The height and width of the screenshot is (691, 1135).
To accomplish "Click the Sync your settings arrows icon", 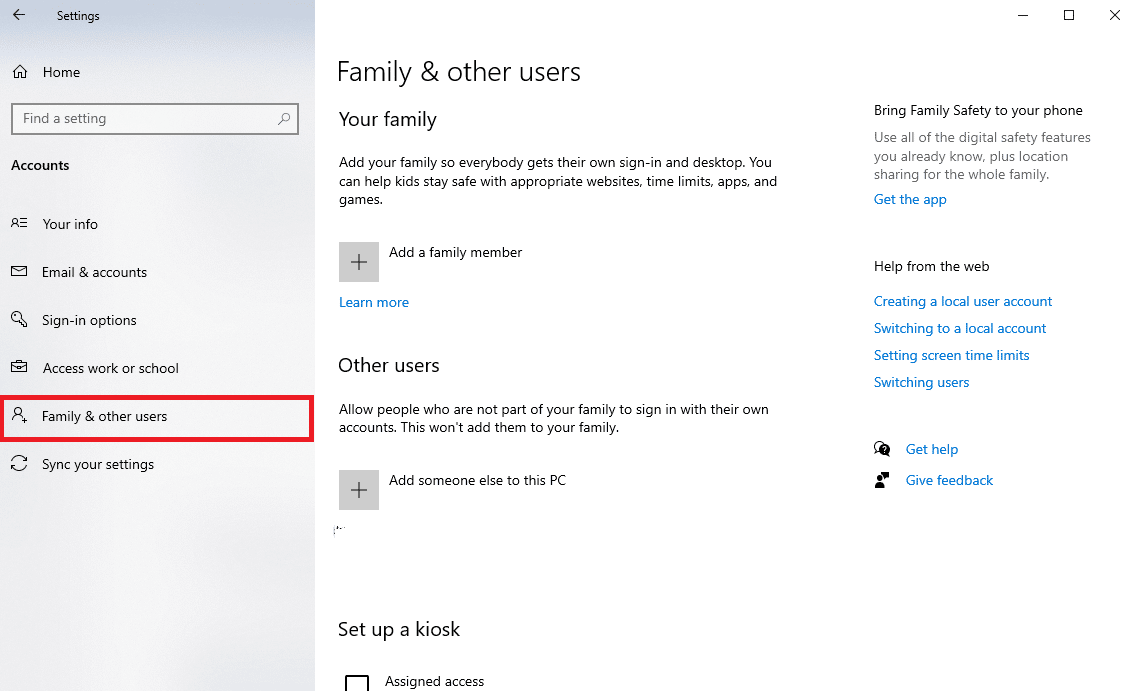I will pos(20,463).
